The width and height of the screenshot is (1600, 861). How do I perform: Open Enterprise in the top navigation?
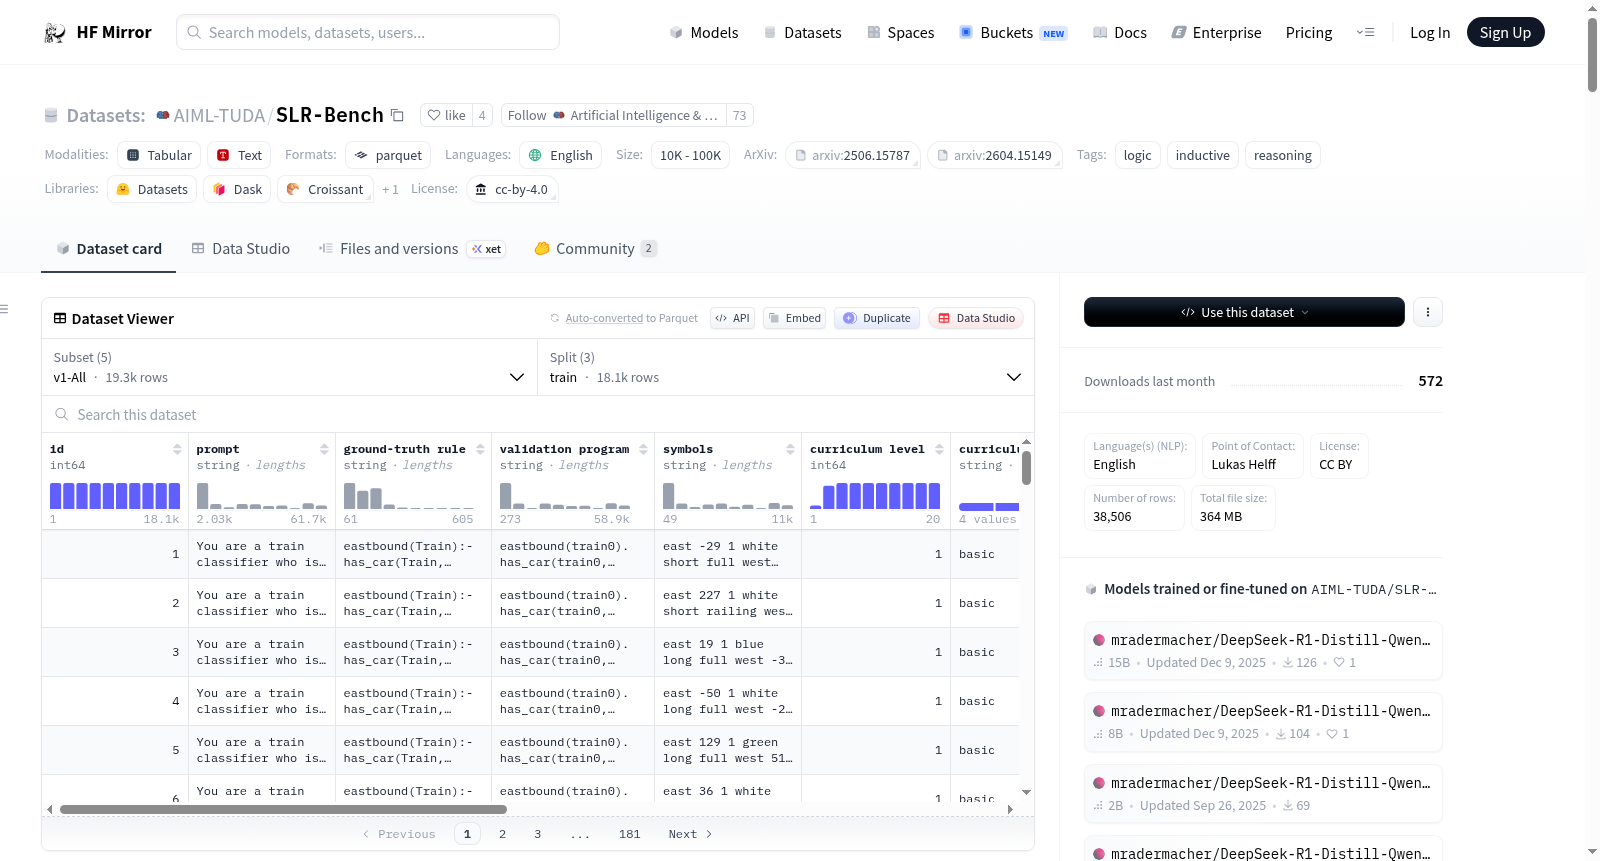click(1216, 33)
